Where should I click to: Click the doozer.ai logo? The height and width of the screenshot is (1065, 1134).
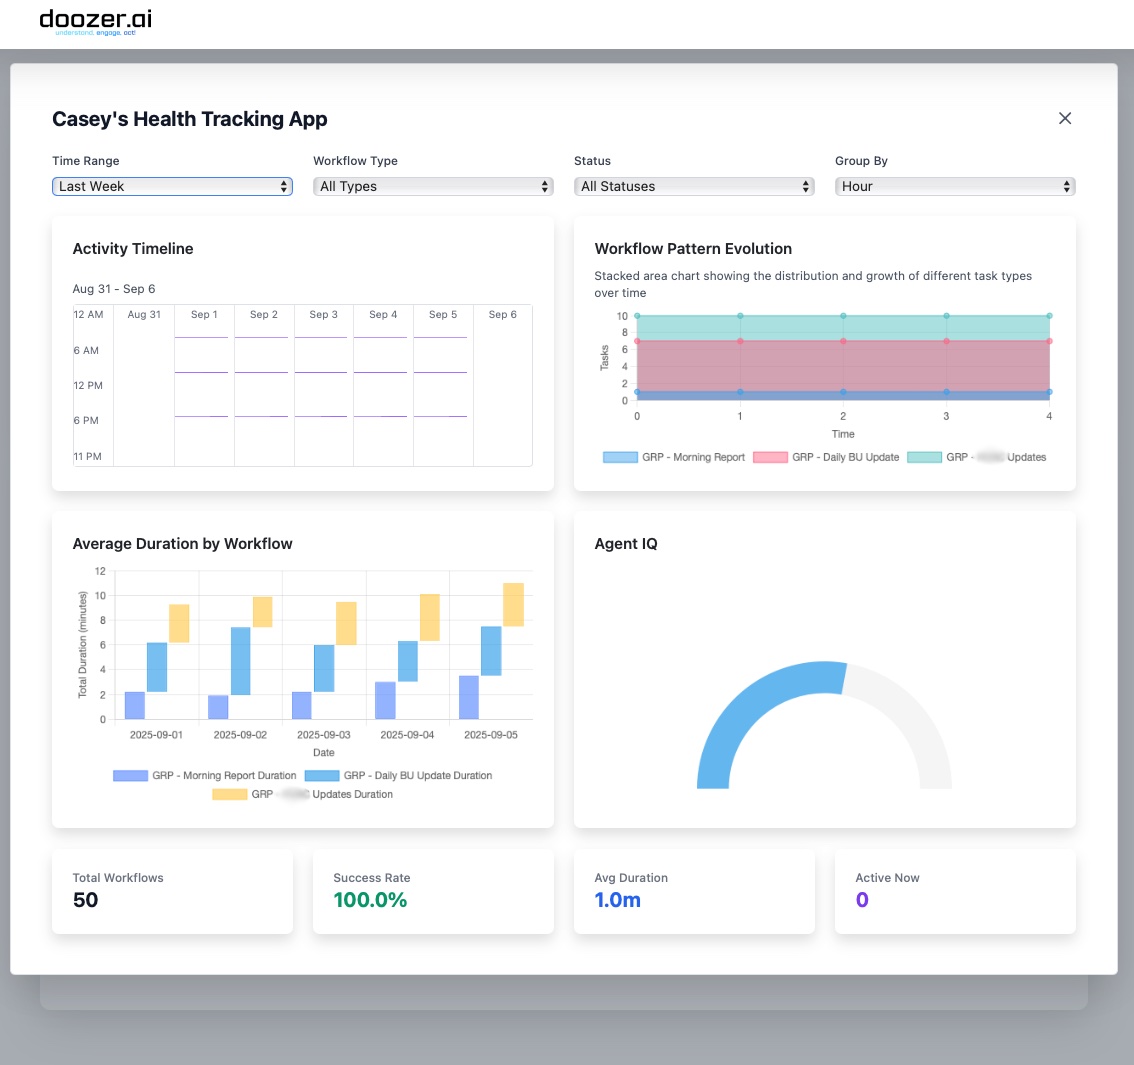(x=95, y=22)
